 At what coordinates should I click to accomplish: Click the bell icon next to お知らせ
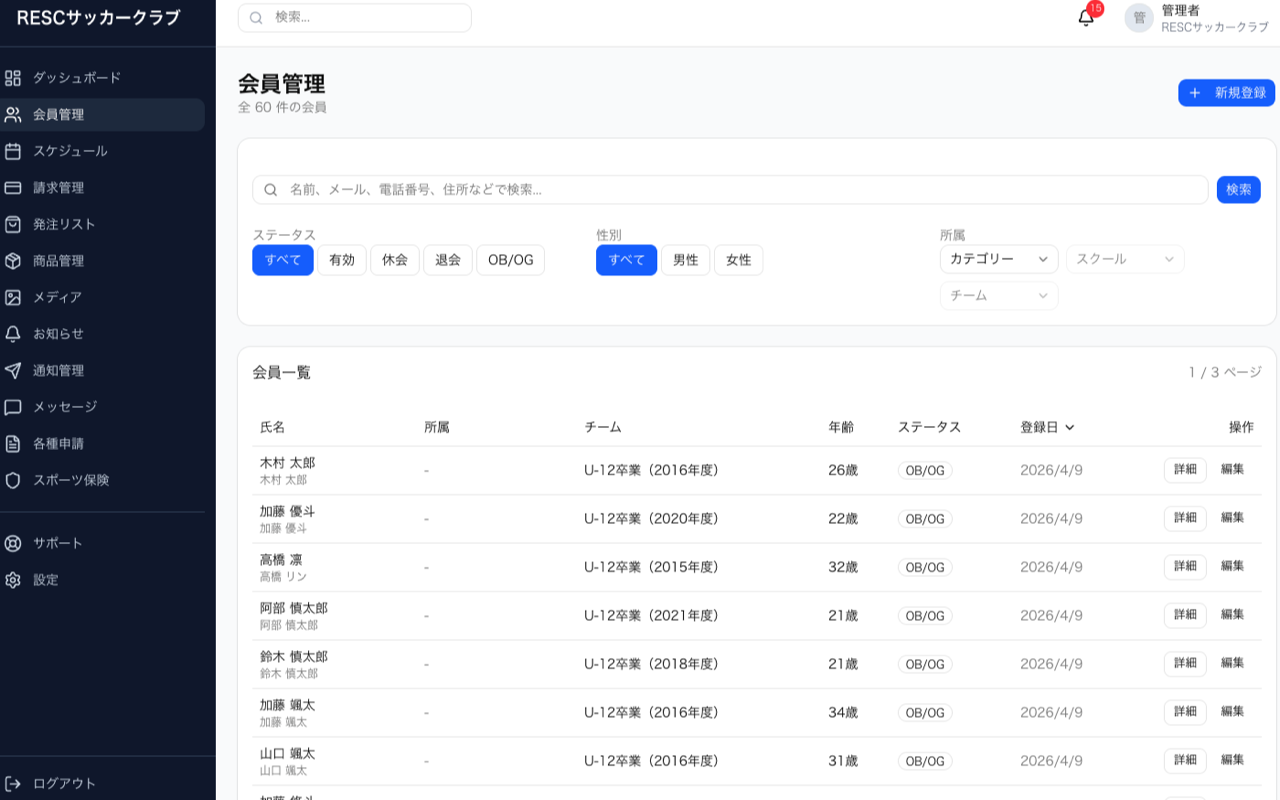coord(13,334)
